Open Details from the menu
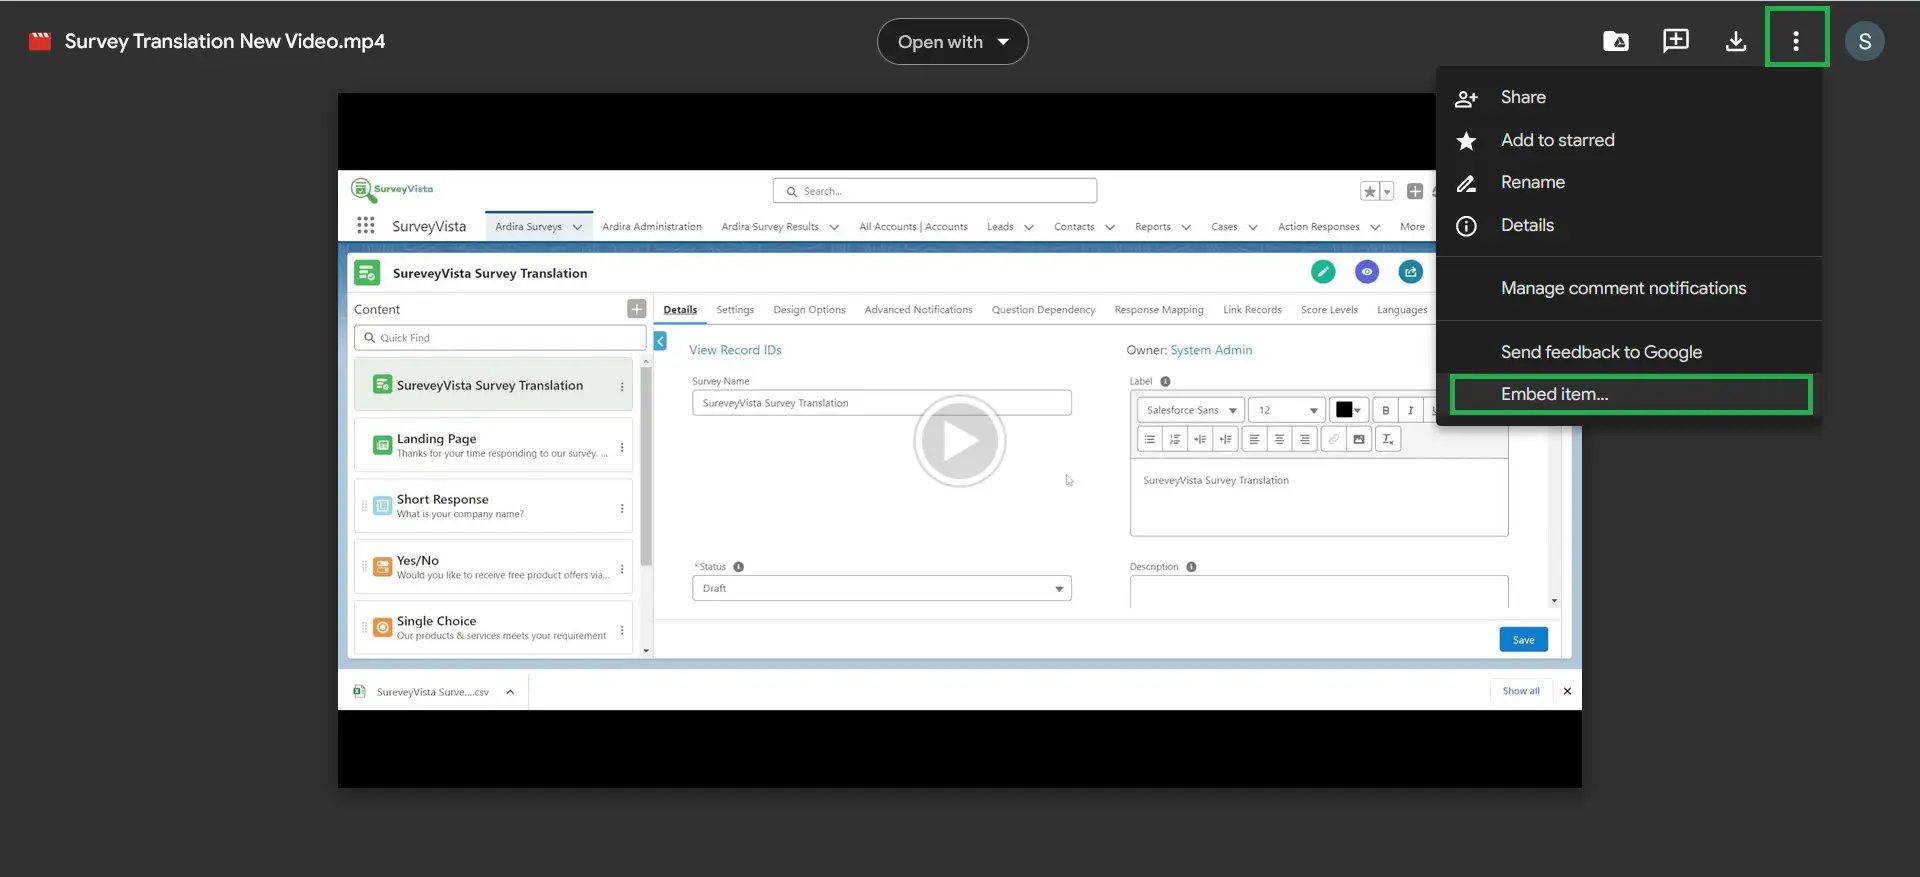Viewport: 1920px width, 877px height. point(1628,225)
